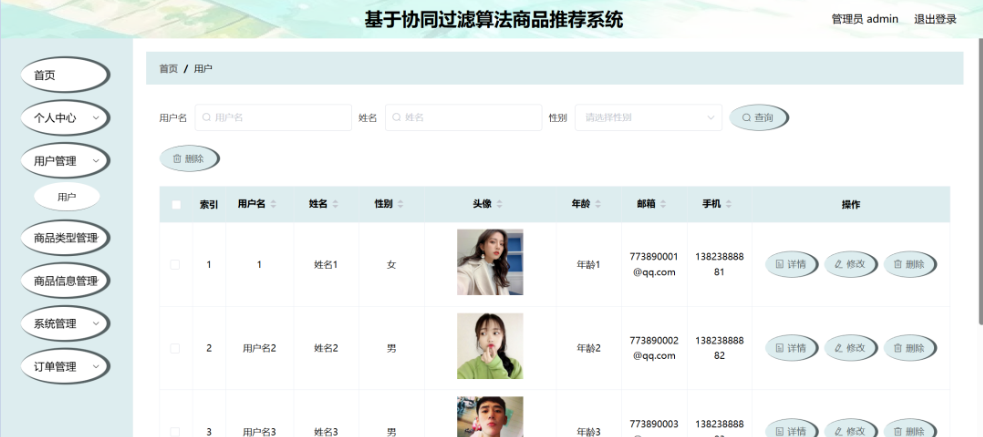Image resolution: width=983 pixels, height=437 pixels.
Task: Focus the 姓名 search input
Action: tap(463, 117)
